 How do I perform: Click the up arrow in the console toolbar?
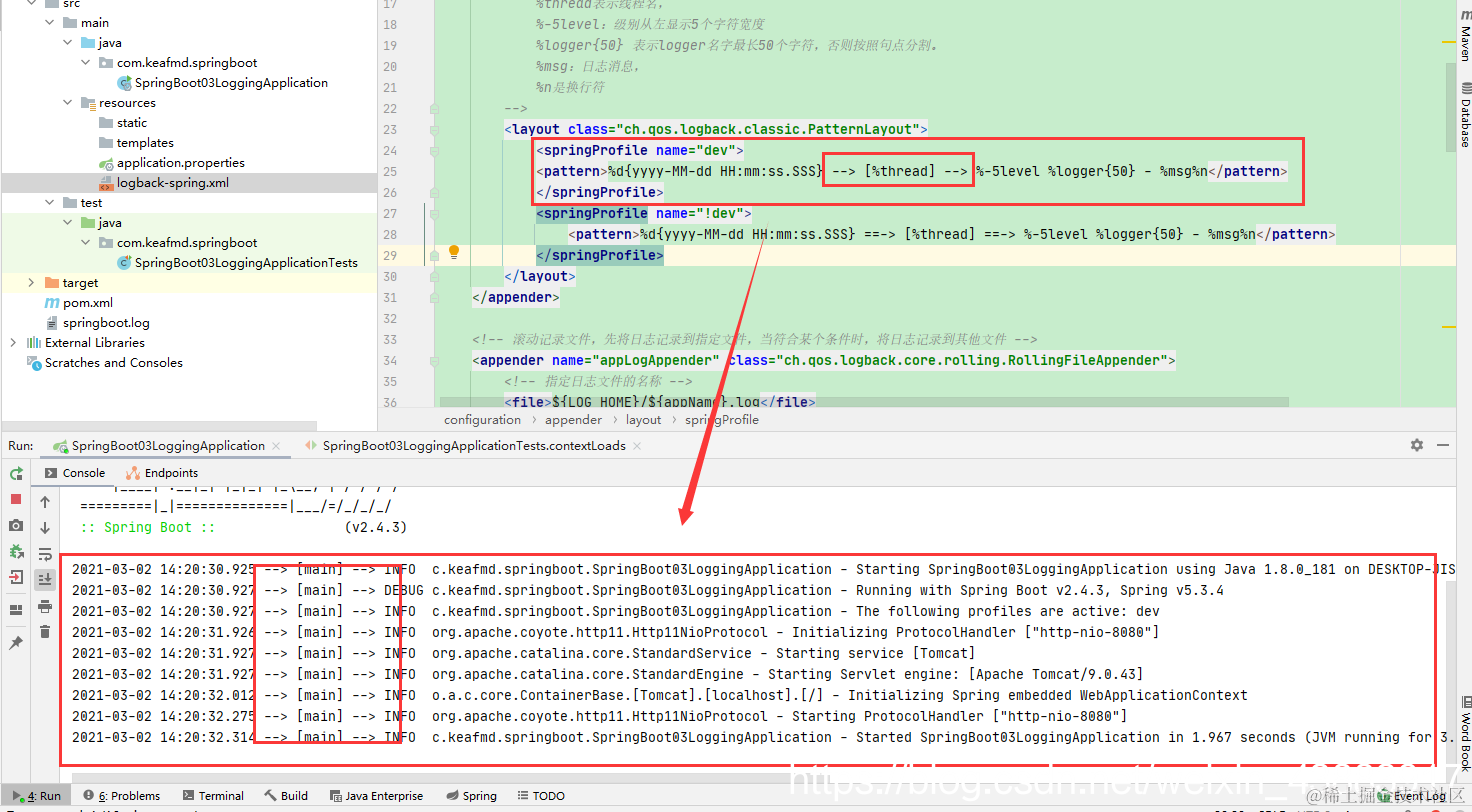coord(45,502)
